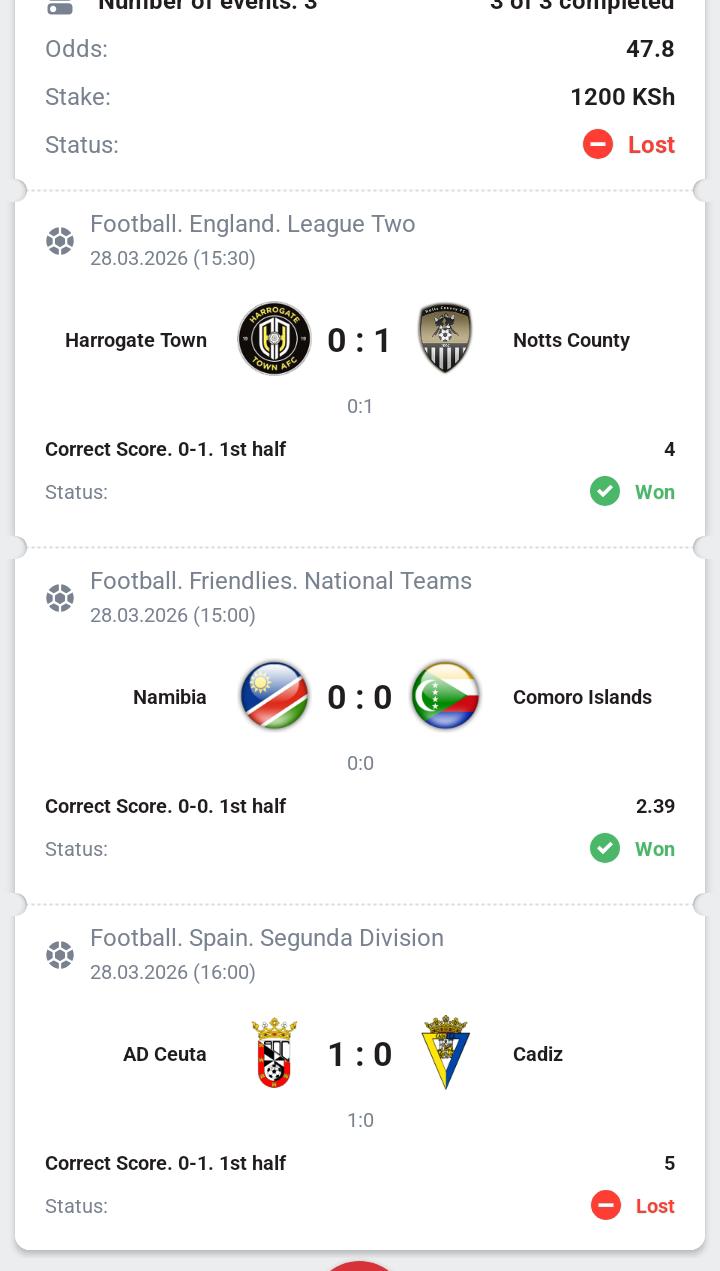Tap the red button at bottom edge
This screenshot has width=720, height=1271.
tap(359, 1265)
